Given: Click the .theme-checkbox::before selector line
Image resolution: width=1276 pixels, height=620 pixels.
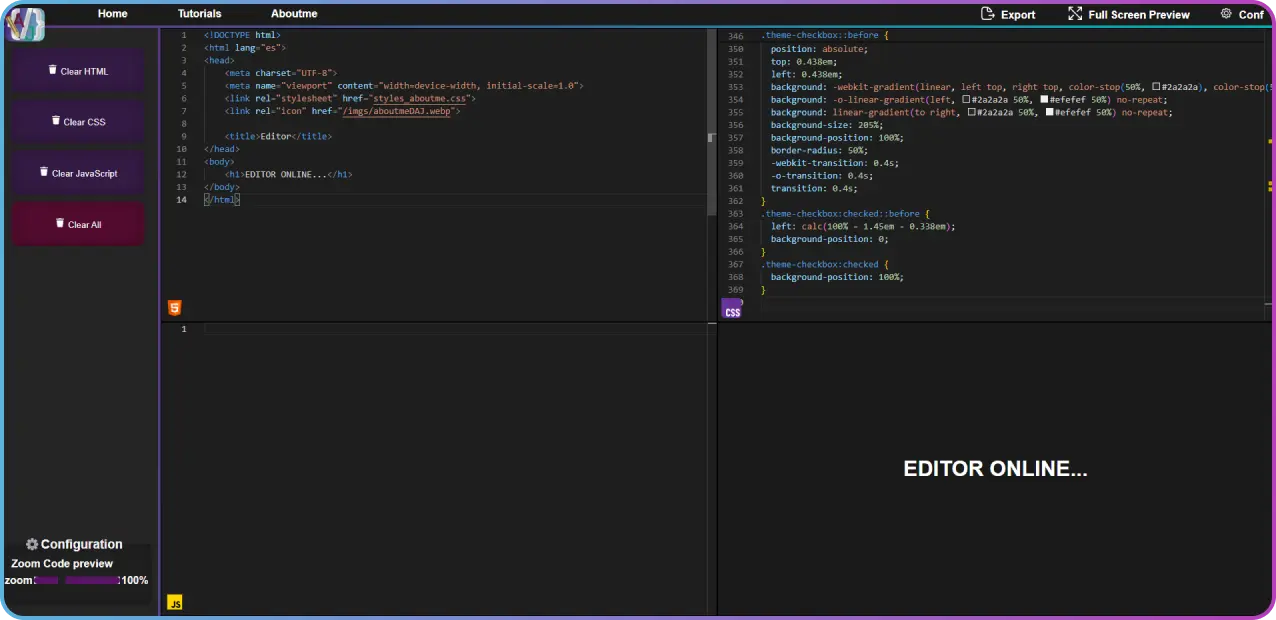Looking at the screenshot, I should 824,35.
